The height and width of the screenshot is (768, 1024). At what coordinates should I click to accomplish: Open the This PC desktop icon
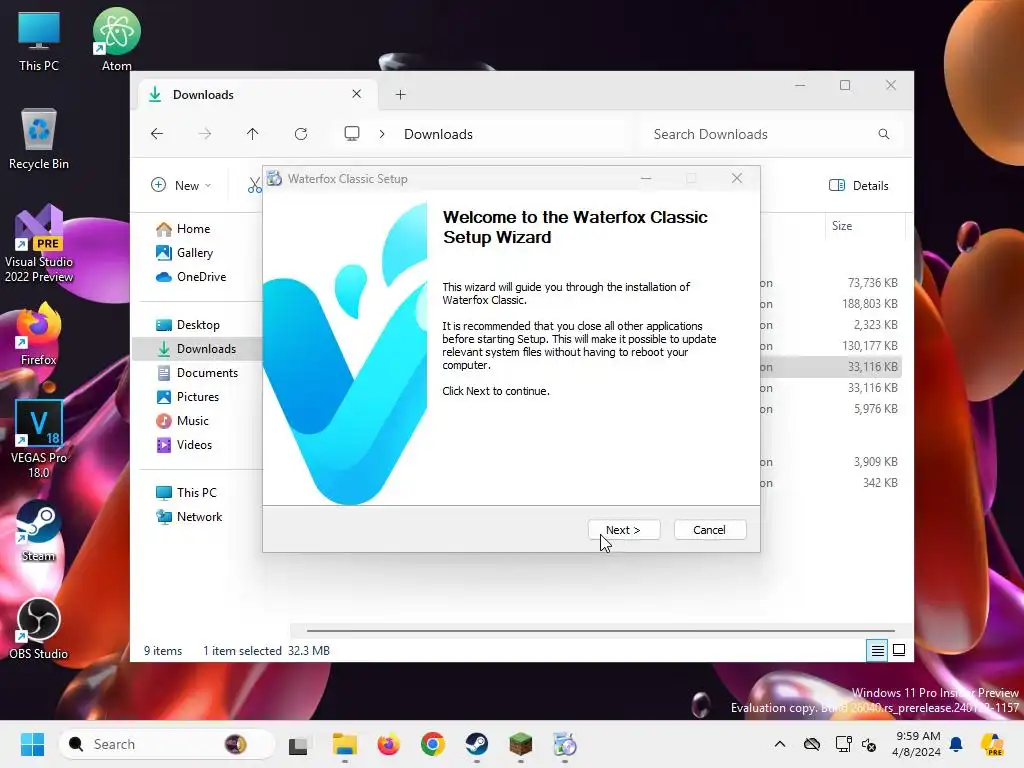(x=39, y=40)
